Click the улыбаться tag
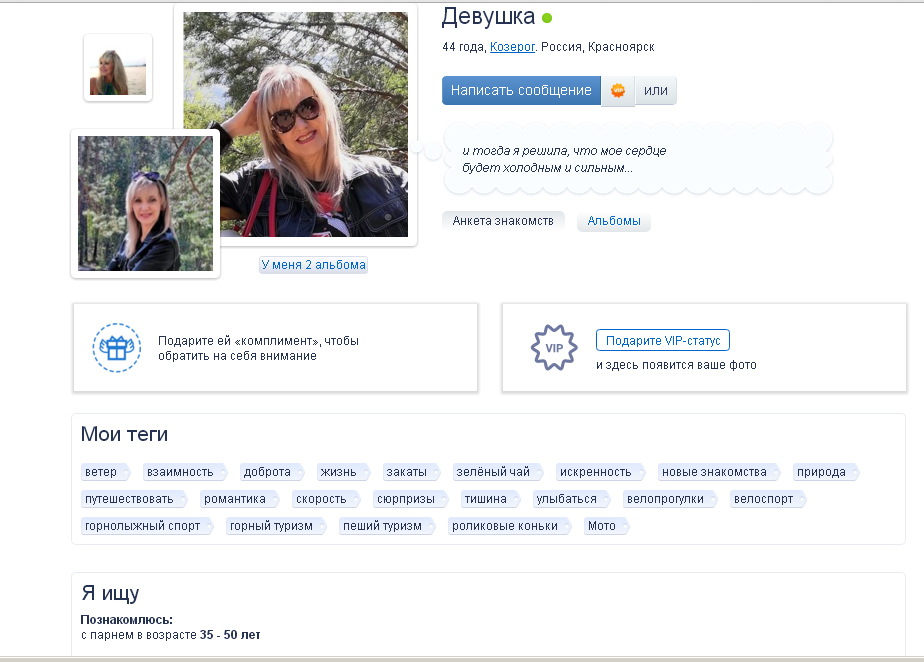 pos(570,499)
